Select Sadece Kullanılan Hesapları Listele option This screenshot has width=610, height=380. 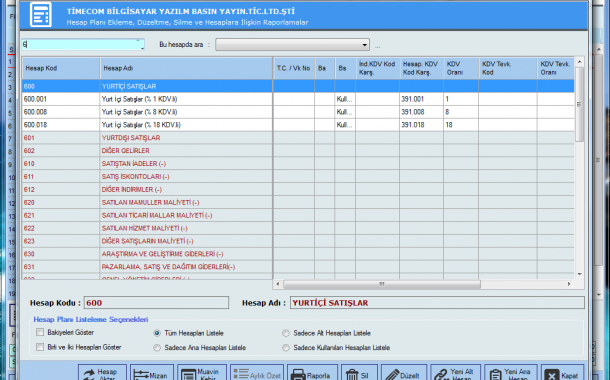coord(286,348)
